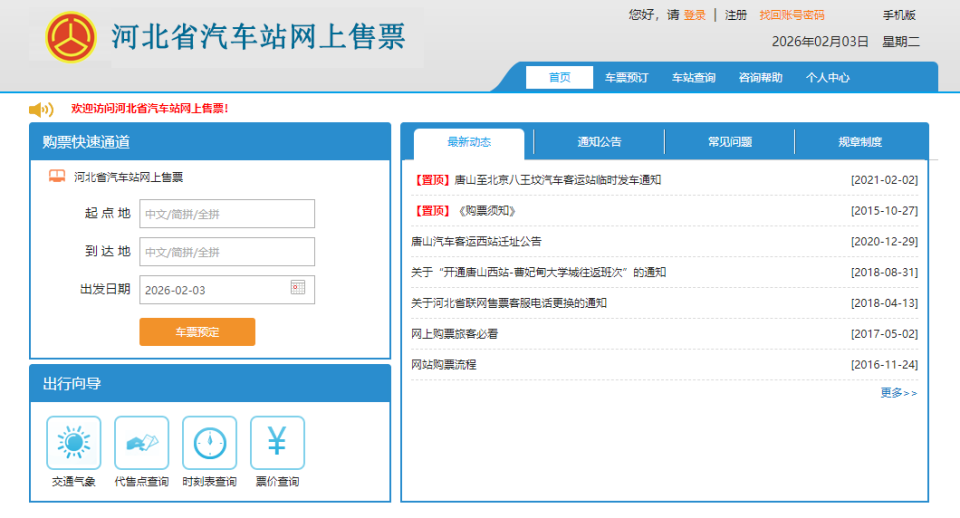The width and height of the screenshot is (960, 518).
Task: Open 唐山汽车客运西站迁址公告
Action: pos(476,241)
